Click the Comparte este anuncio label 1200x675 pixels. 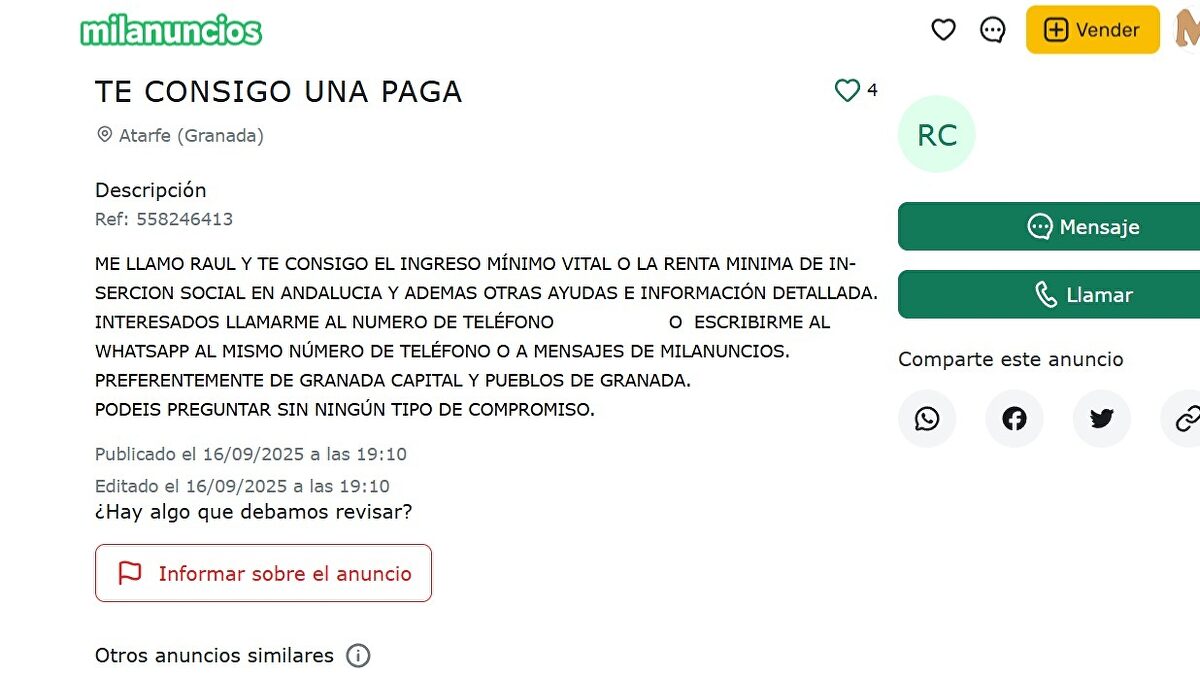pyautogui.click(x=1010, y=359)
